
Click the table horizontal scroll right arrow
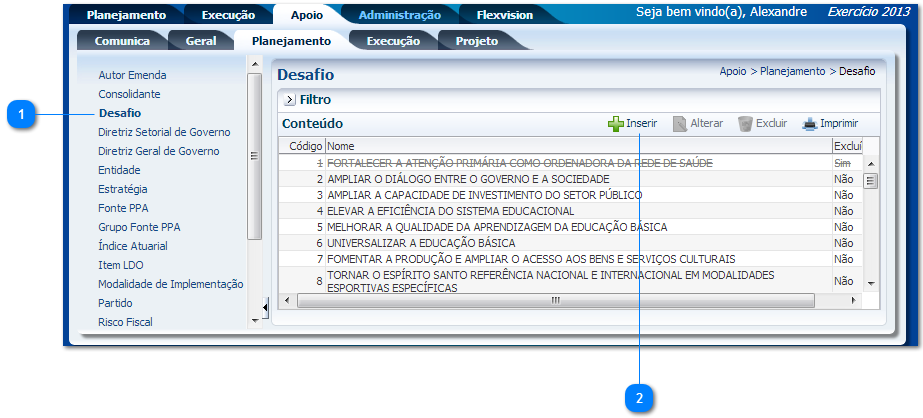pyautogui.click(x=854, y=300)
